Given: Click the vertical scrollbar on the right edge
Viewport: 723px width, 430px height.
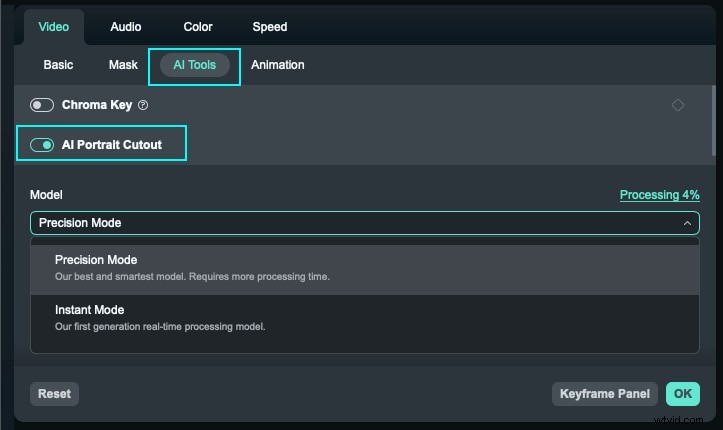Looking at the screenshot, I should [714, 120].
